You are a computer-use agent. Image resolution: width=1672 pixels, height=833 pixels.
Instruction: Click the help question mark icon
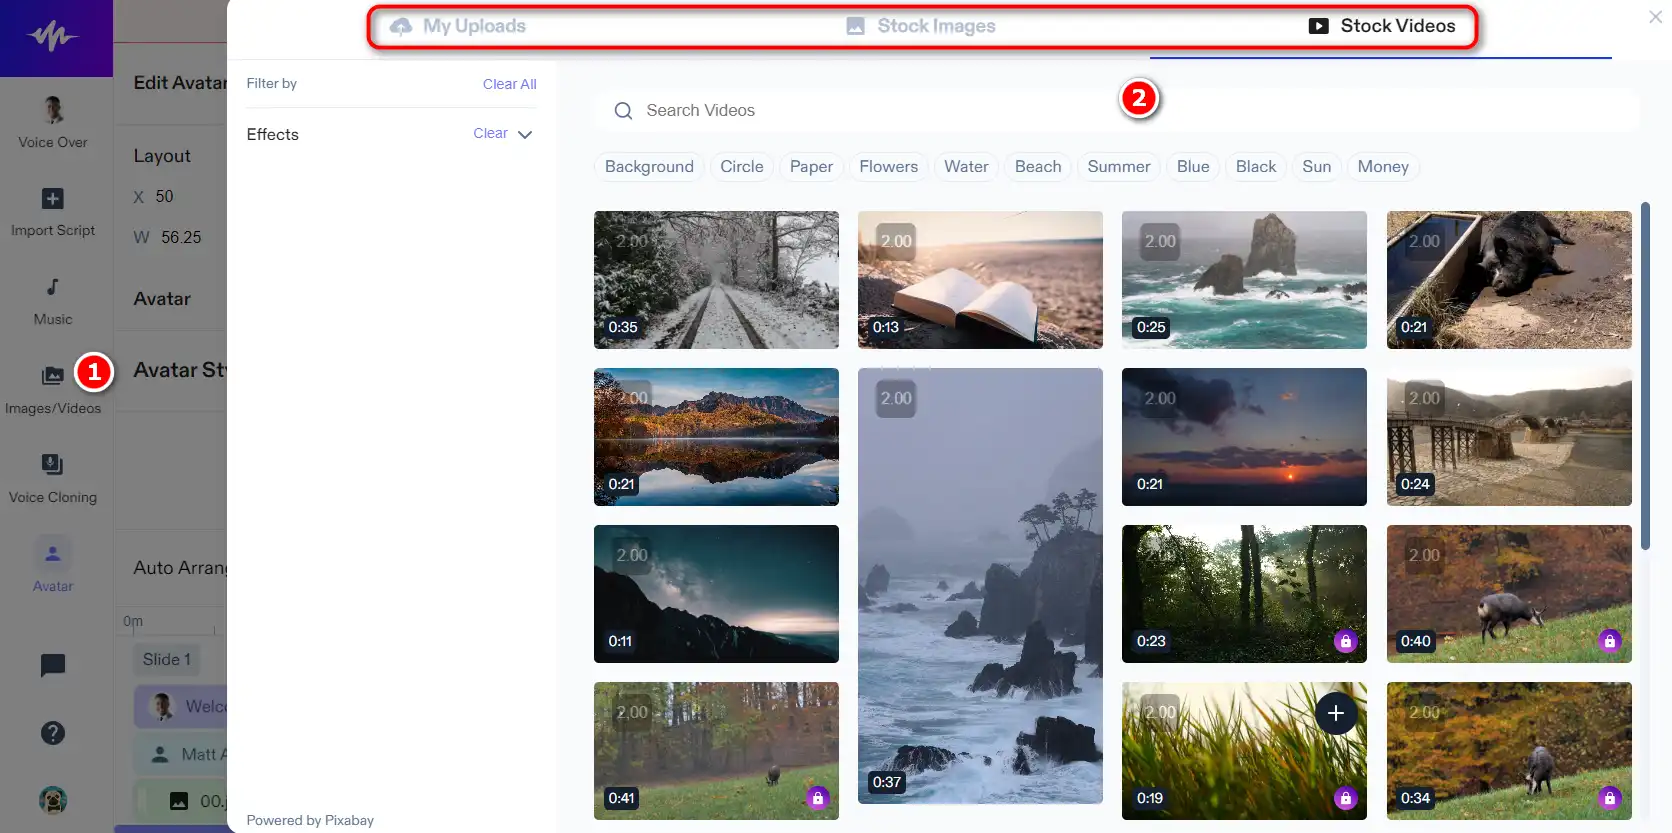[53, 733]
